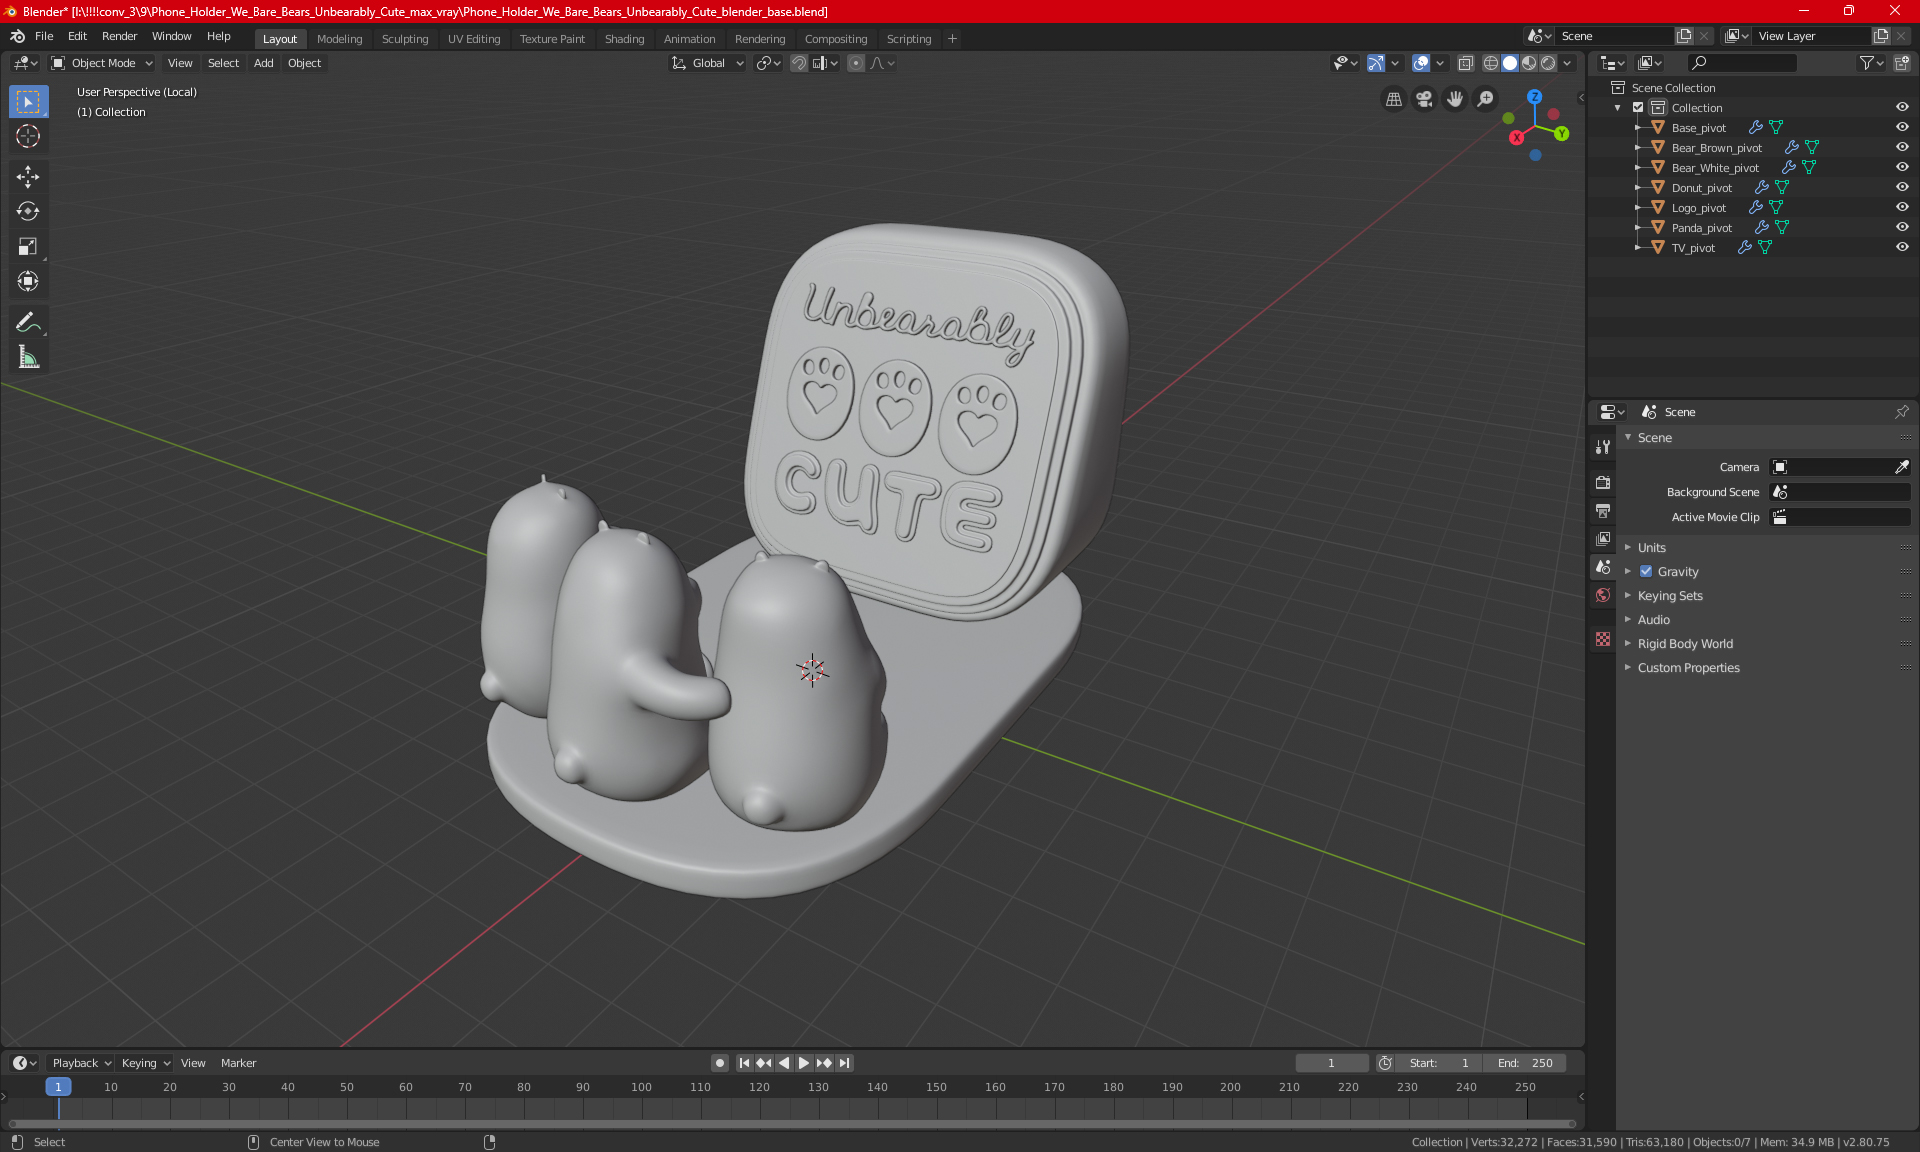Switch to rendered viewport shading

point(1548,63)
